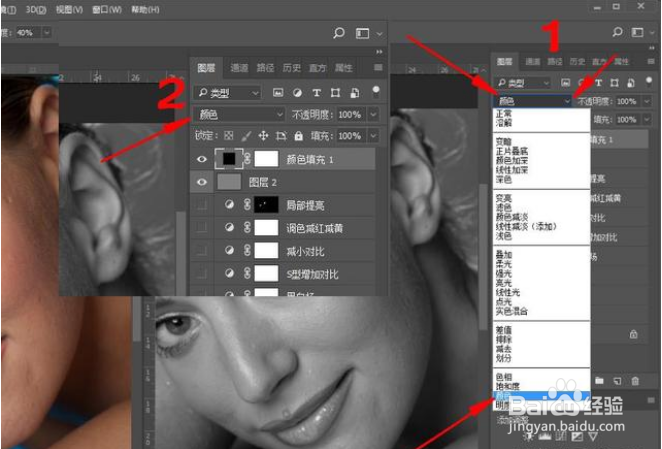Toggle adjustment layer filter in center Layers panel
Image resolution: width=662 pixels, height=449 pixels.
coord(297,93)
